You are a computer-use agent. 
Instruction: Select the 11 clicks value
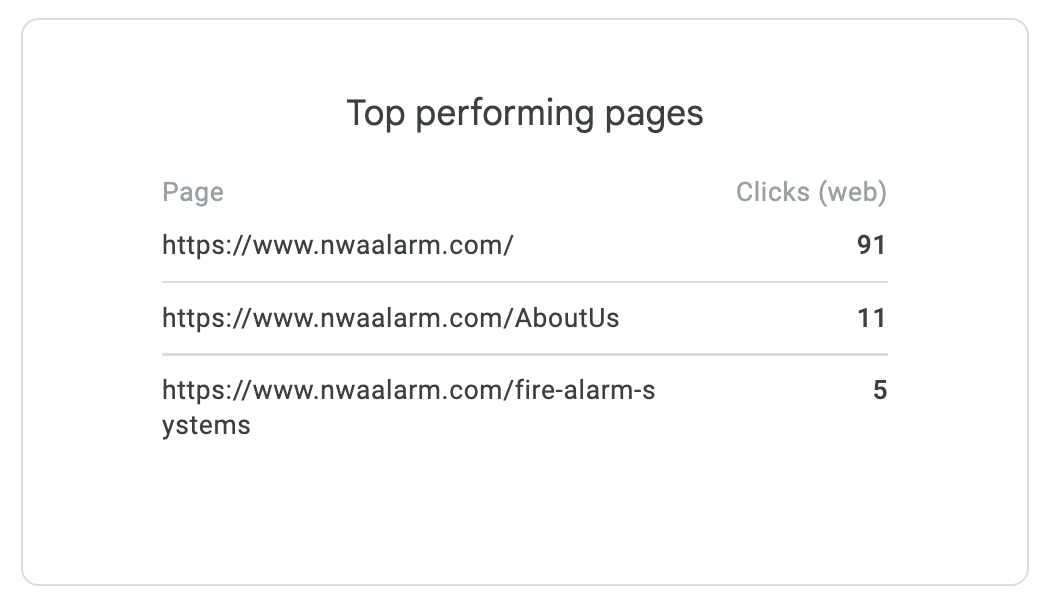tap(871, 318)
